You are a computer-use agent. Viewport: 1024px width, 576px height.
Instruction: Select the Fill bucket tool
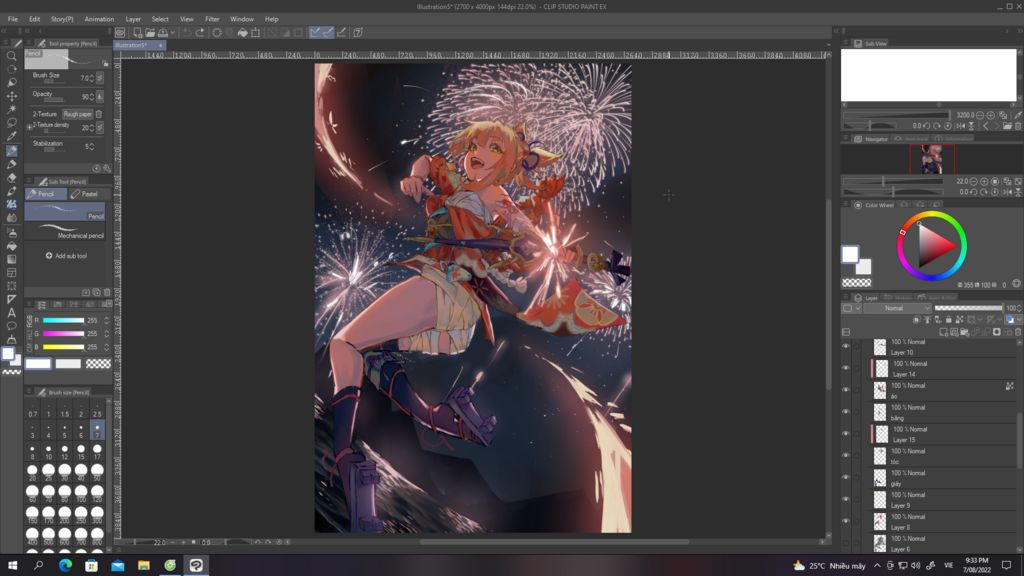click(x=11, y=246)
